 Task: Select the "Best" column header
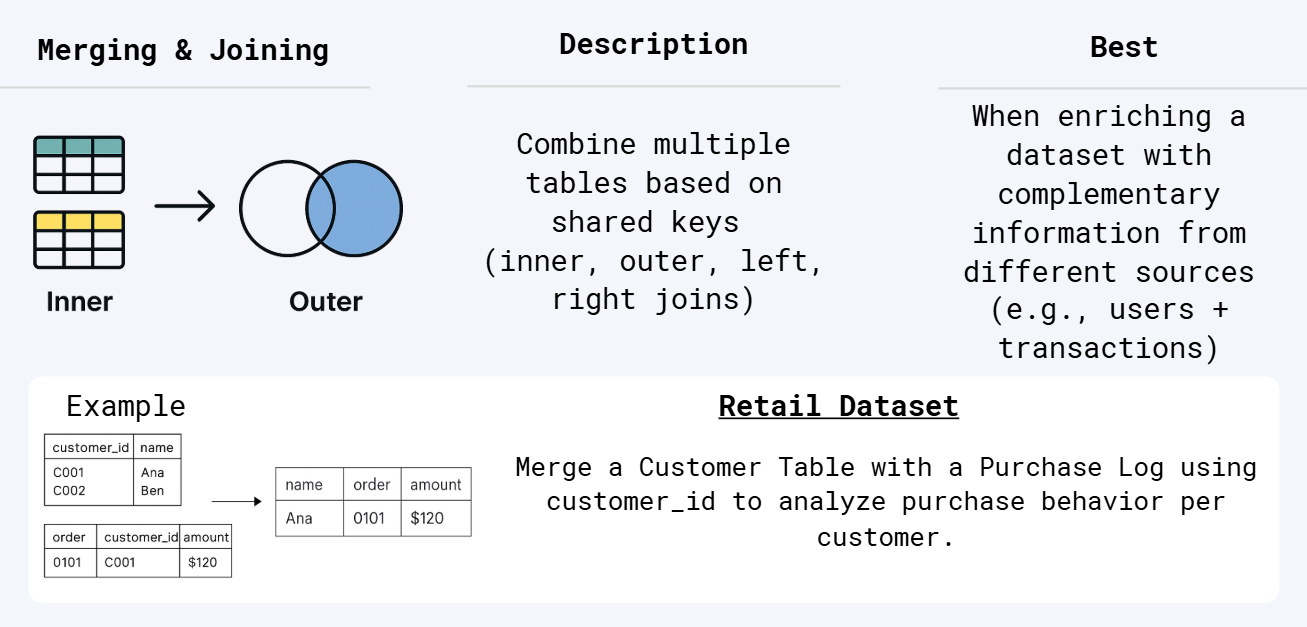point(1123,47)
